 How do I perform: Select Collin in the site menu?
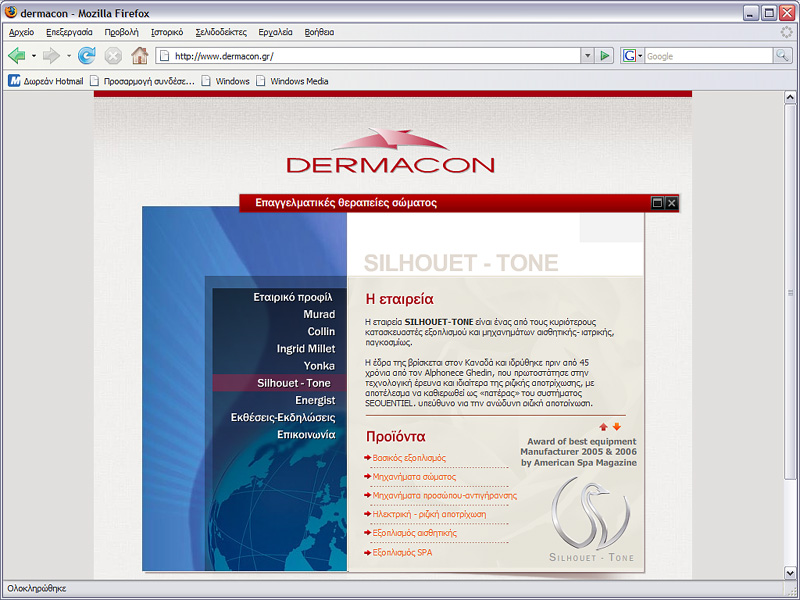click(321, 332)
